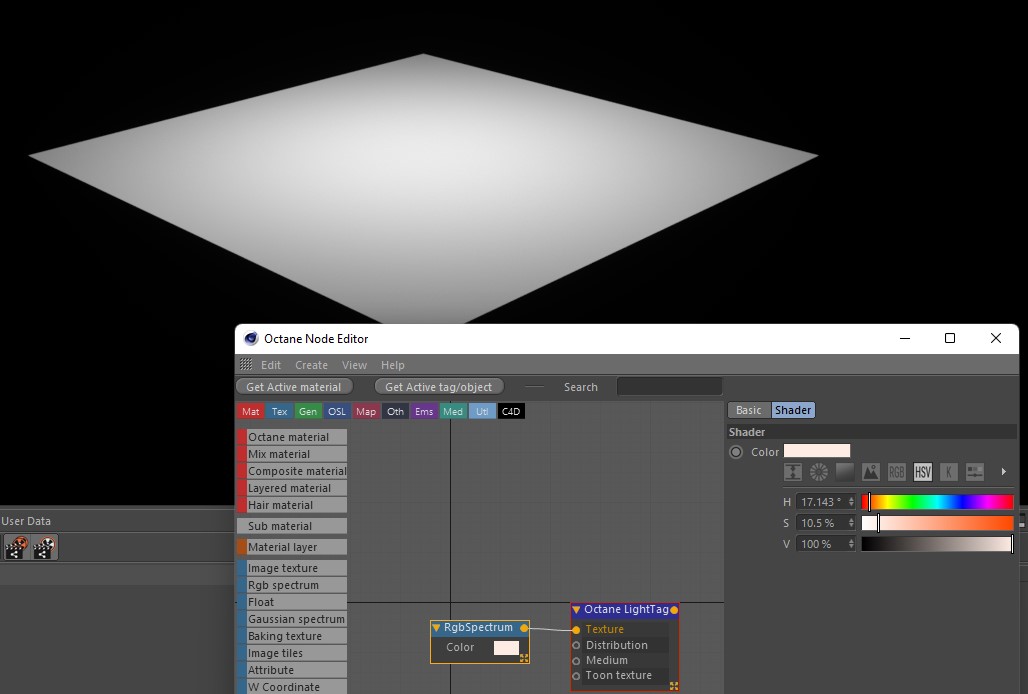
Task: Click the Medium input port
Action: (576, 661)
